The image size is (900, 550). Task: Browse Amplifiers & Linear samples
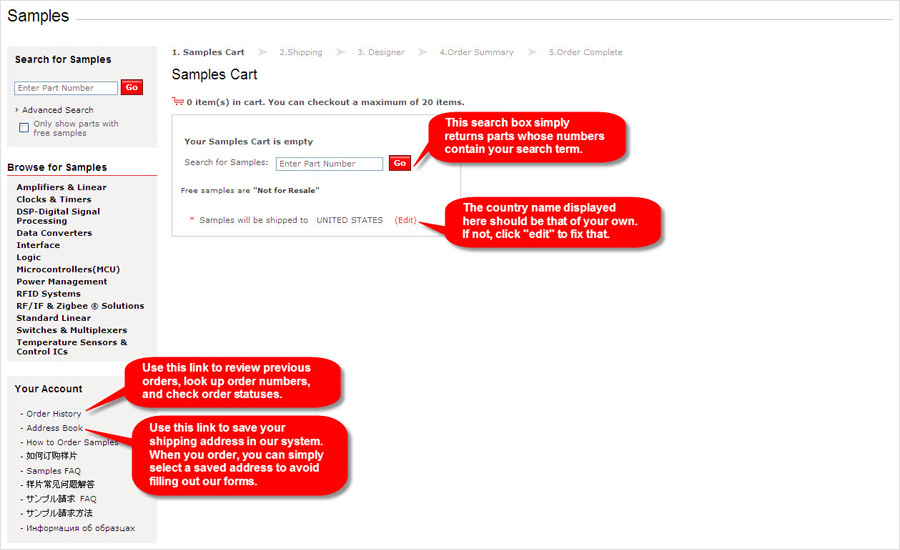point(61,187)
